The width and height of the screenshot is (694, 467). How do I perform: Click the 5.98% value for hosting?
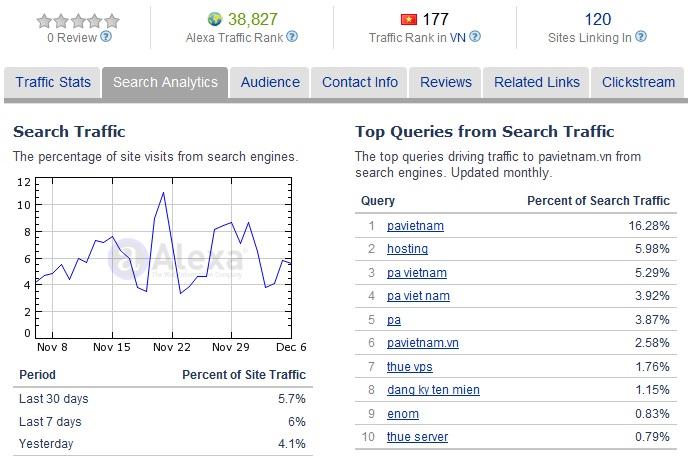coord(652,249)
